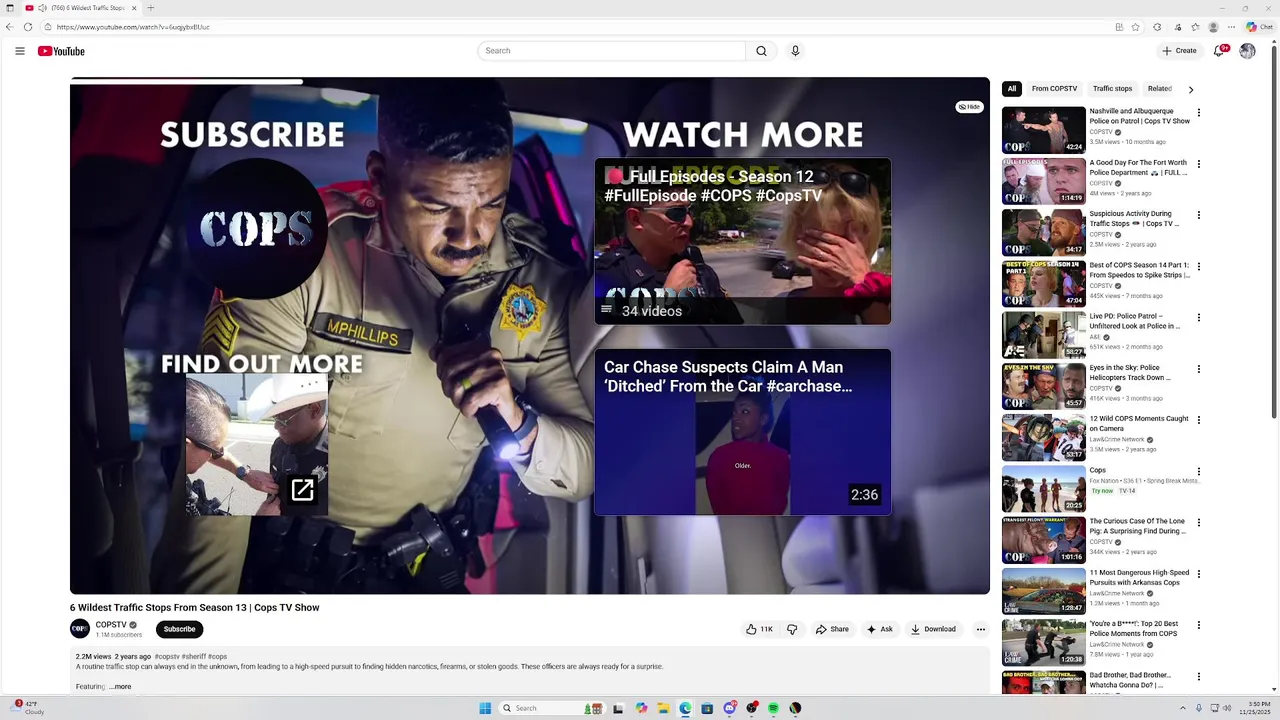Click the browser back arrow
The image size is (1280, 720).
click(x=10, y=27)
